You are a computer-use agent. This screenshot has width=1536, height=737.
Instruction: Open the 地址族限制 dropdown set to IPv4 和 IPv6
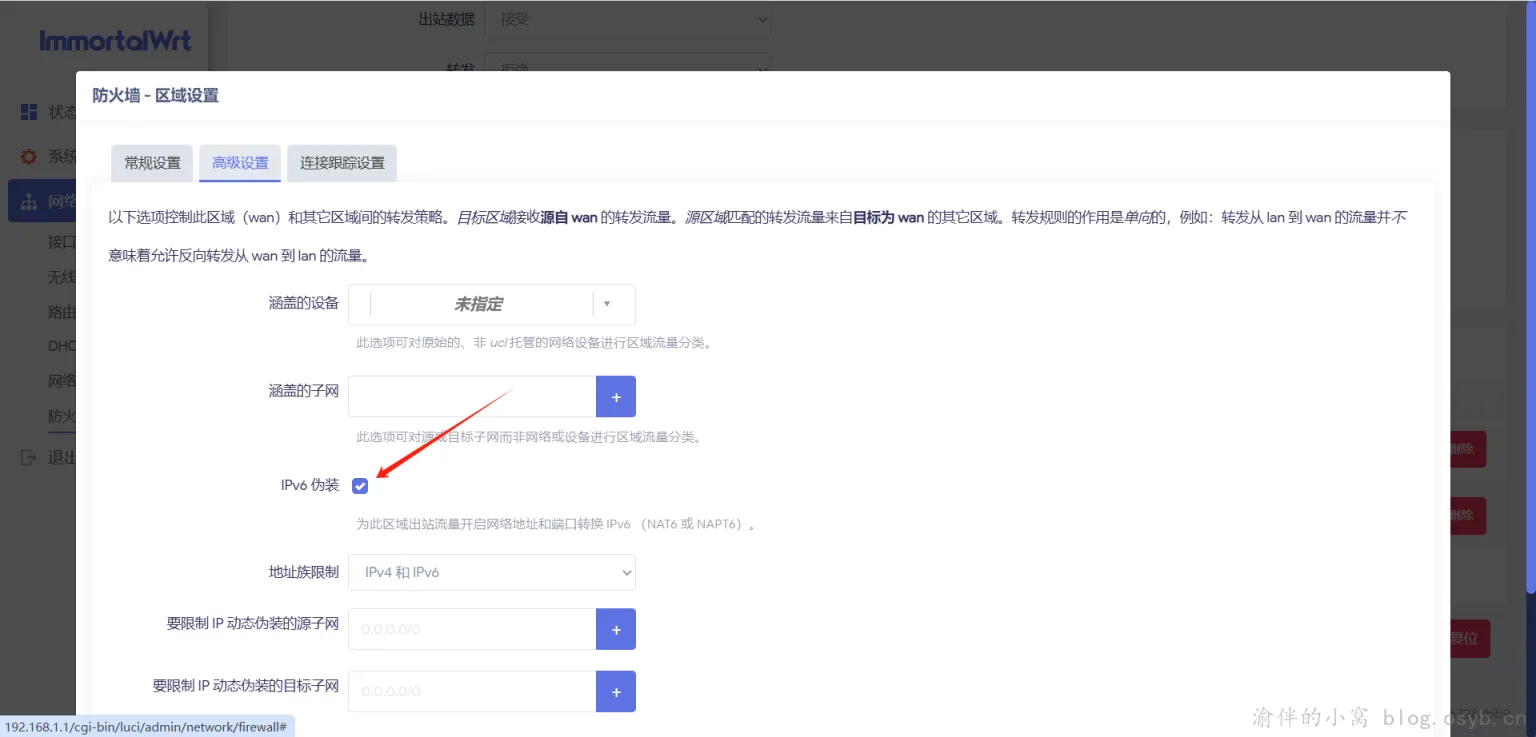pos(491,572)
